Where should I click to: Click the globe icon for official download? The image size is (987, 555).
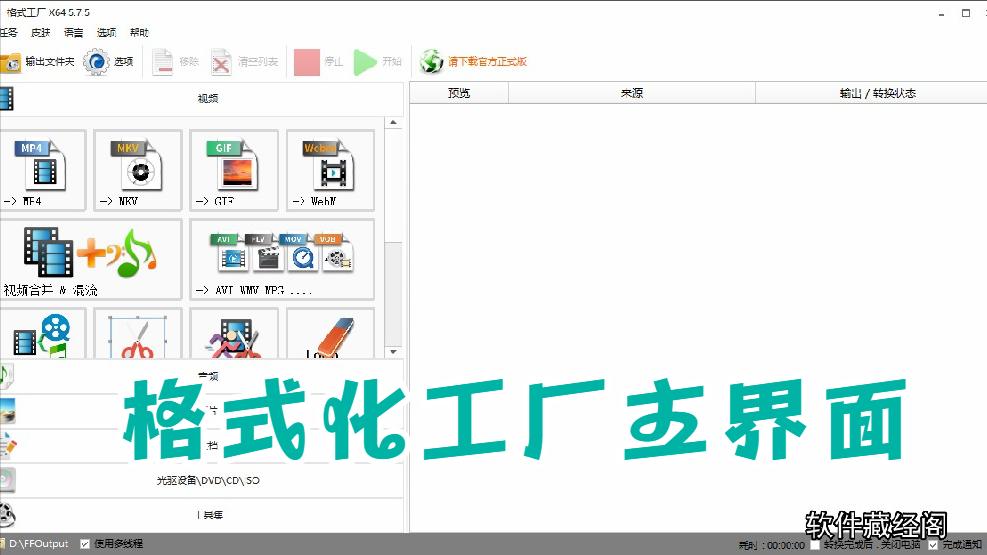(x=432, y=62)
